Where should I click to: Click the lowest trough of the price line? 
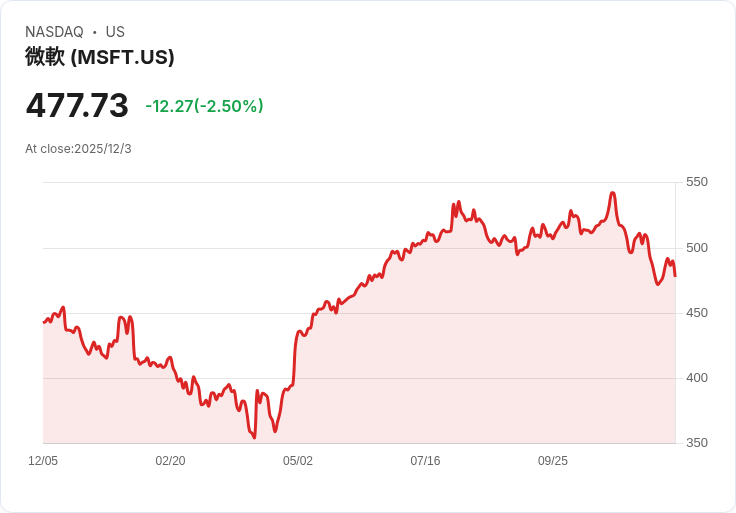[x=254, y=437]
